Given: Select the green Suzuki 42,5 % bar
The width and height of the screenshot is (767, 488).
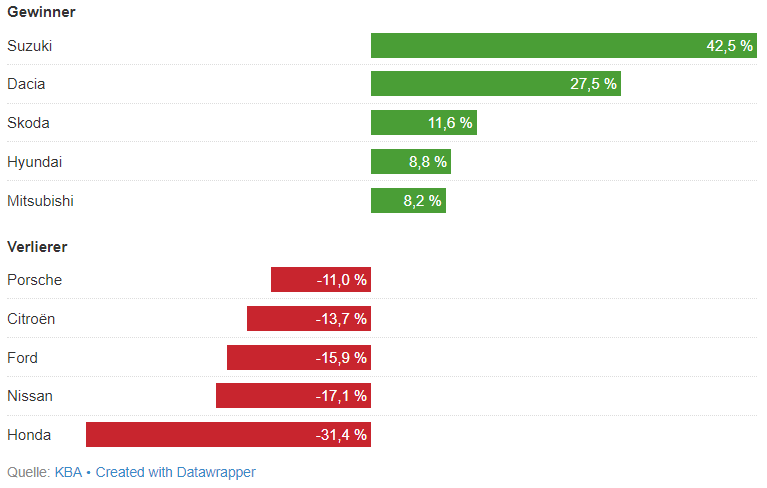Looking at the screenshot, I should [563, 46].
